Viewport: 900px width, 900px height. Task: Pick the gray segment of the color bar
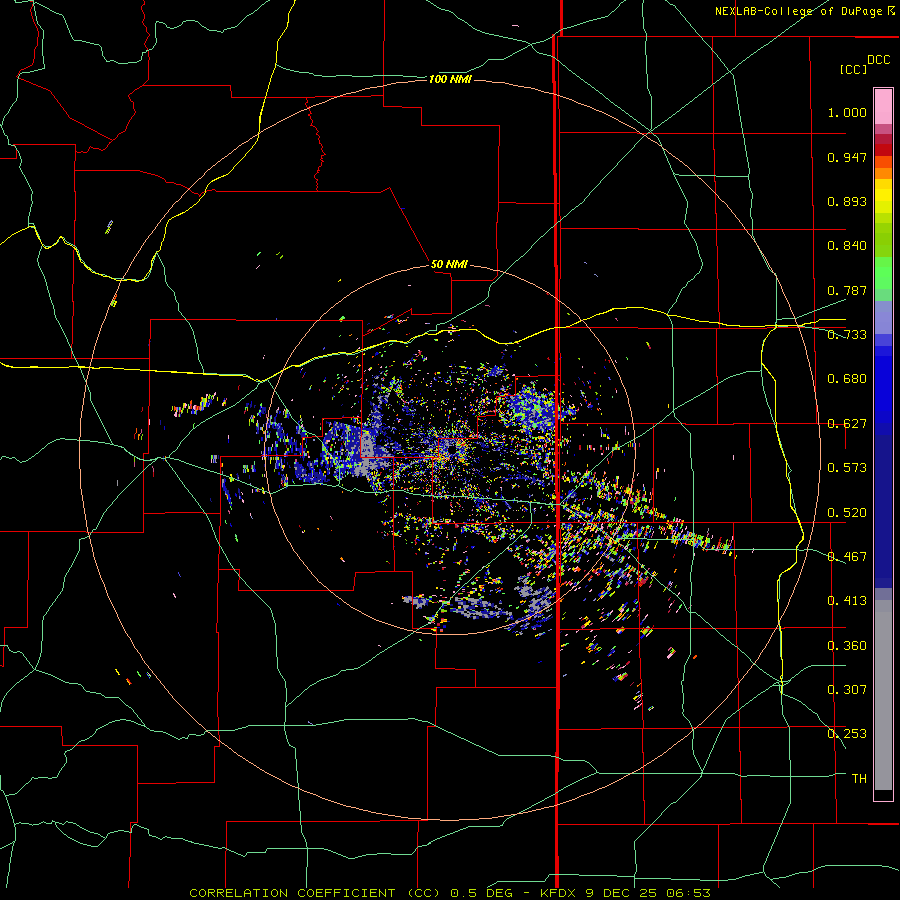coord(883,695)
